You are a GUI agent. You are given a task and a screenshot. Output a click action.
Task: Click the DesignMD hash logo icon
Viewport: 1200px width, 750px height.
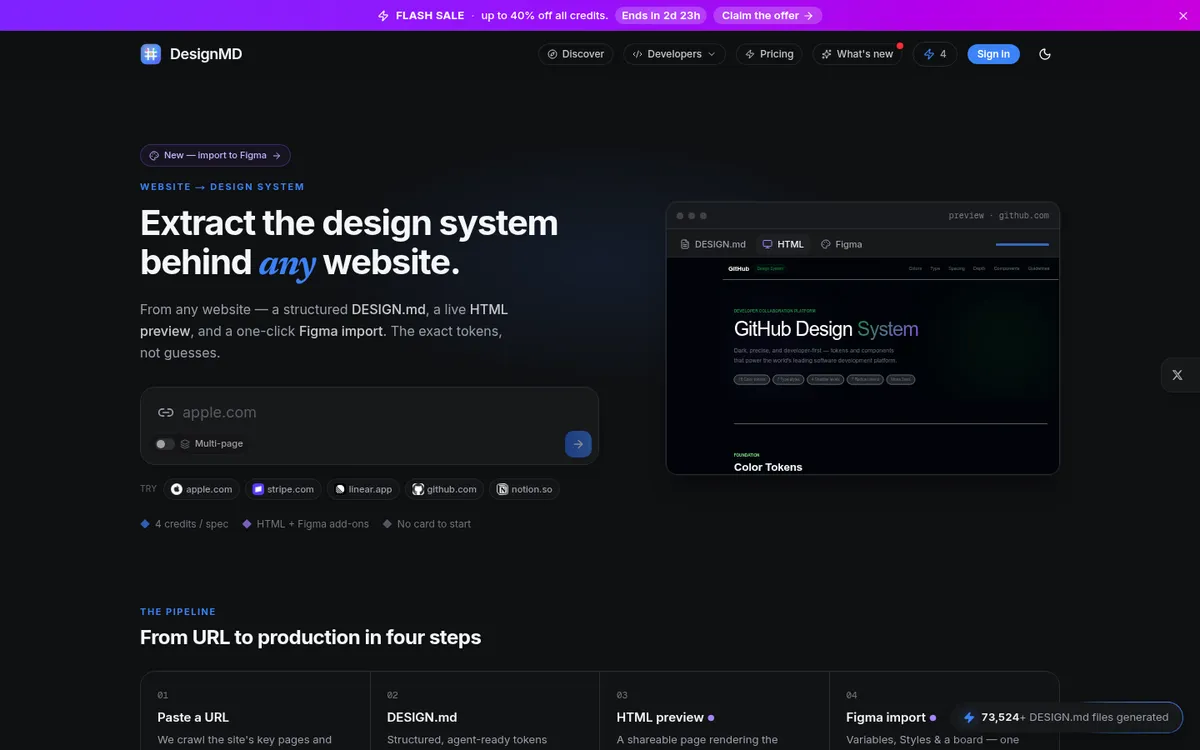click(x=151, y=54)
